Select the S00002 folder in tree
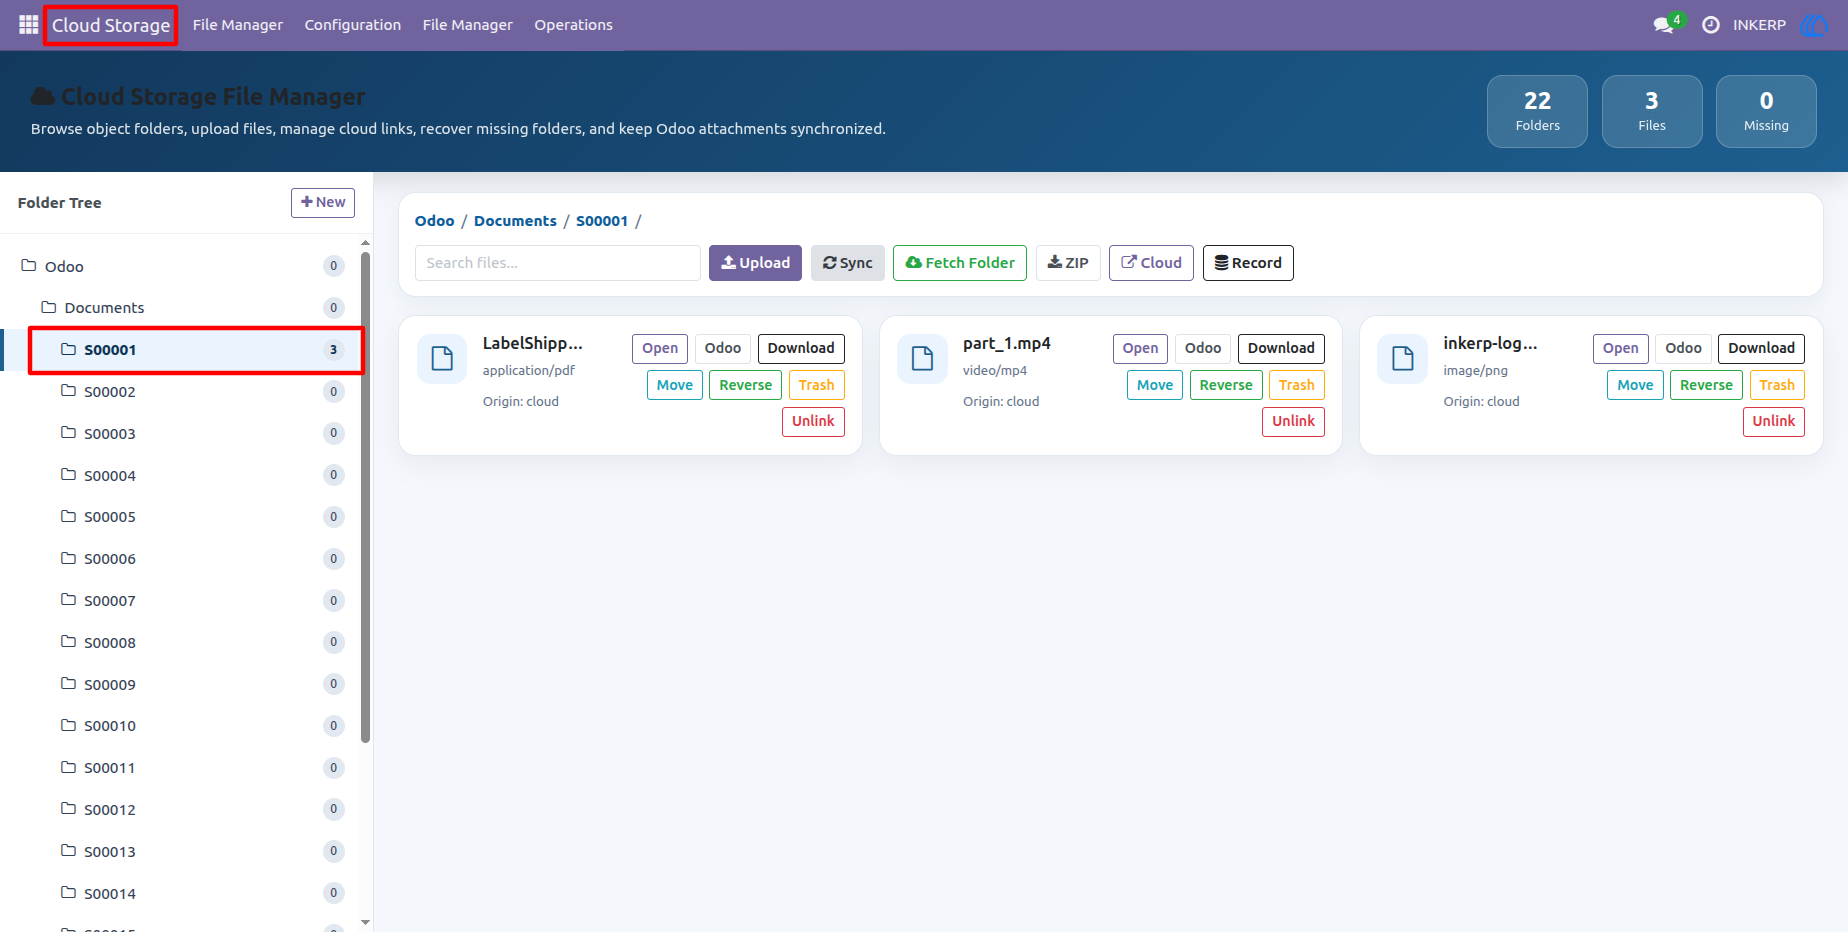The image size is (1848, 932). tap(180, 391)
